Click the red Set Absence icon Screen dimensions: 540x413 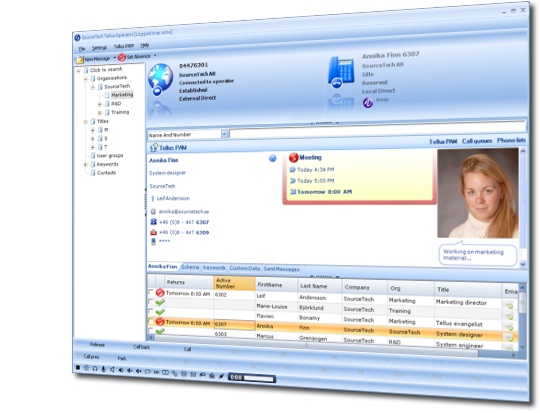(122, 58)
